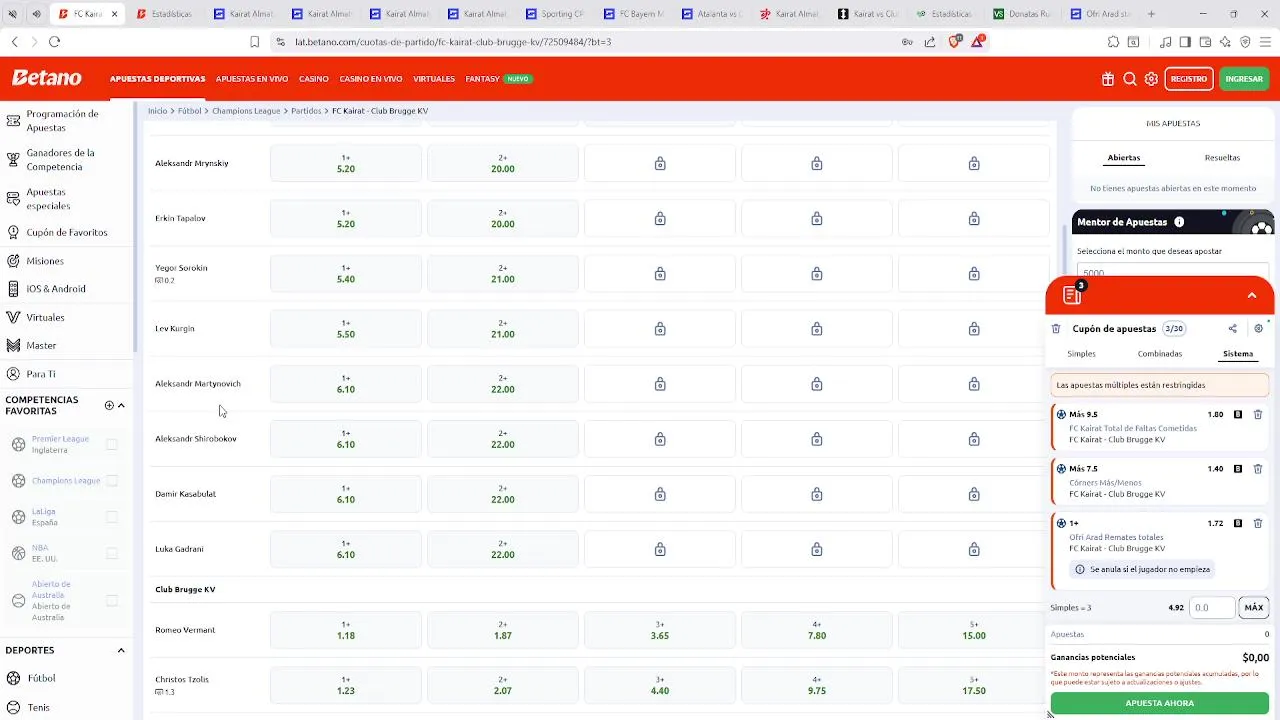Click the Brave Shields lion icon
Screen dimensions: 1280x720
[x=954, y=42]
